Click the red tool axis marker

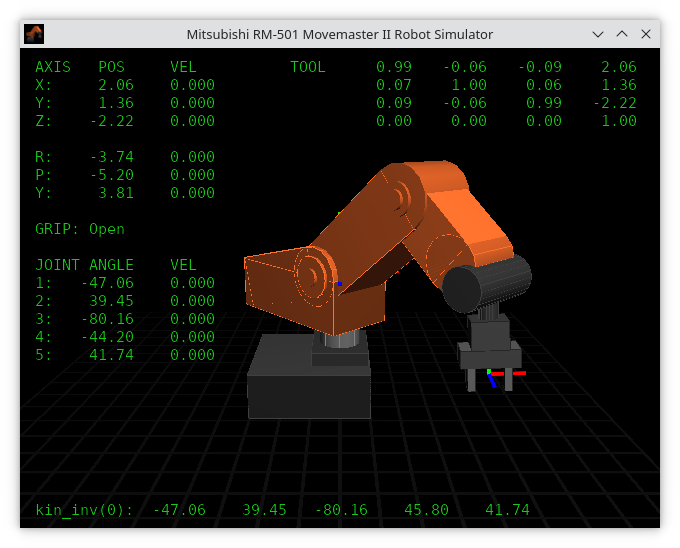point(509,373)
